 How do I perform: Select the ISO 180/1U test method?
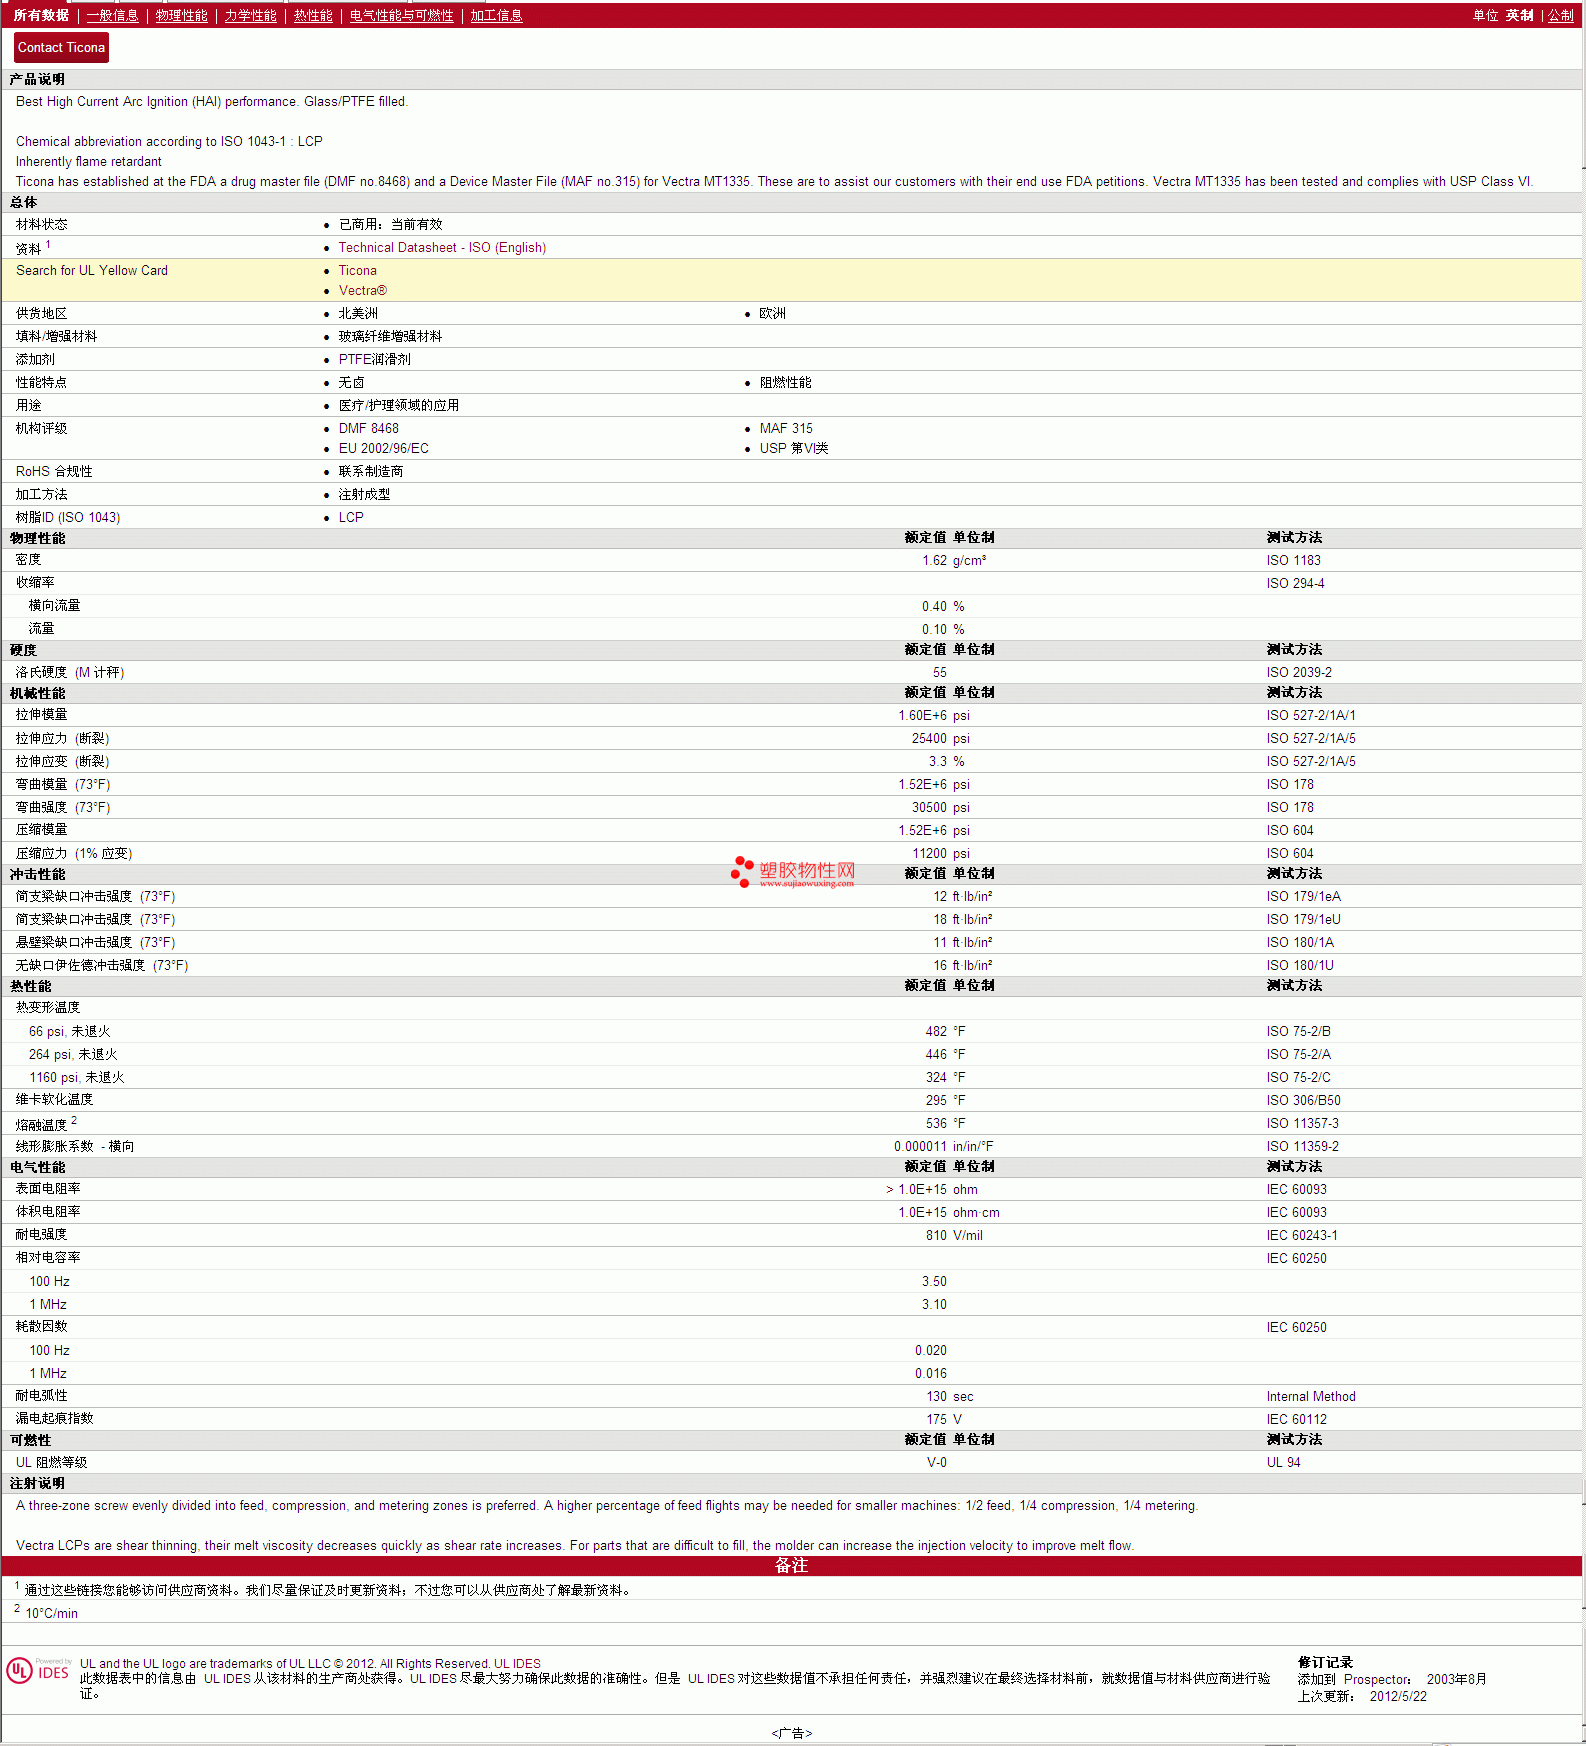coord(1300,965)
